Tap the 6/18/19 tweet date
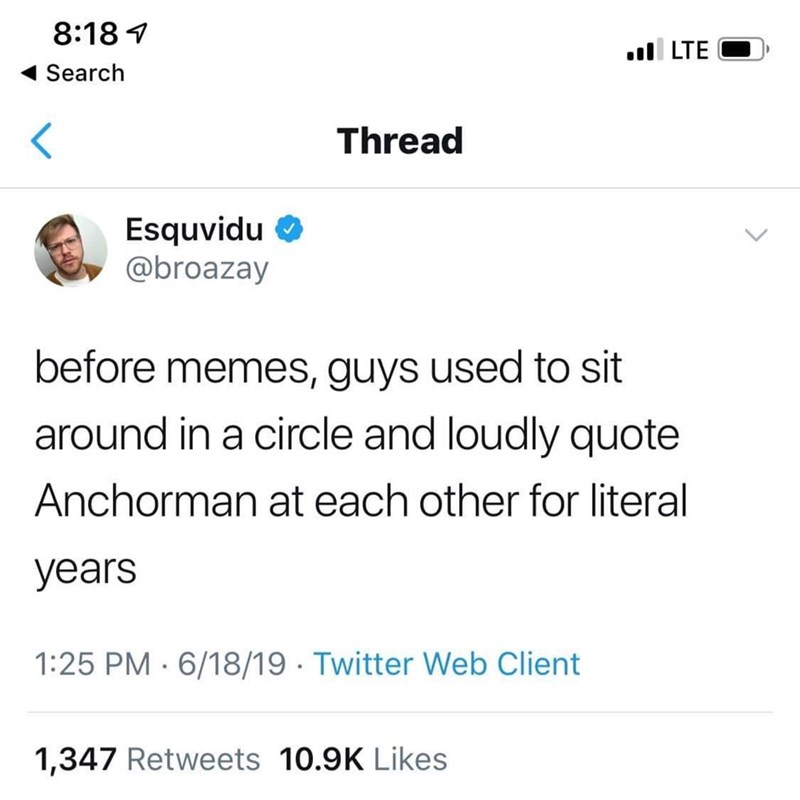 coord(224,662)
